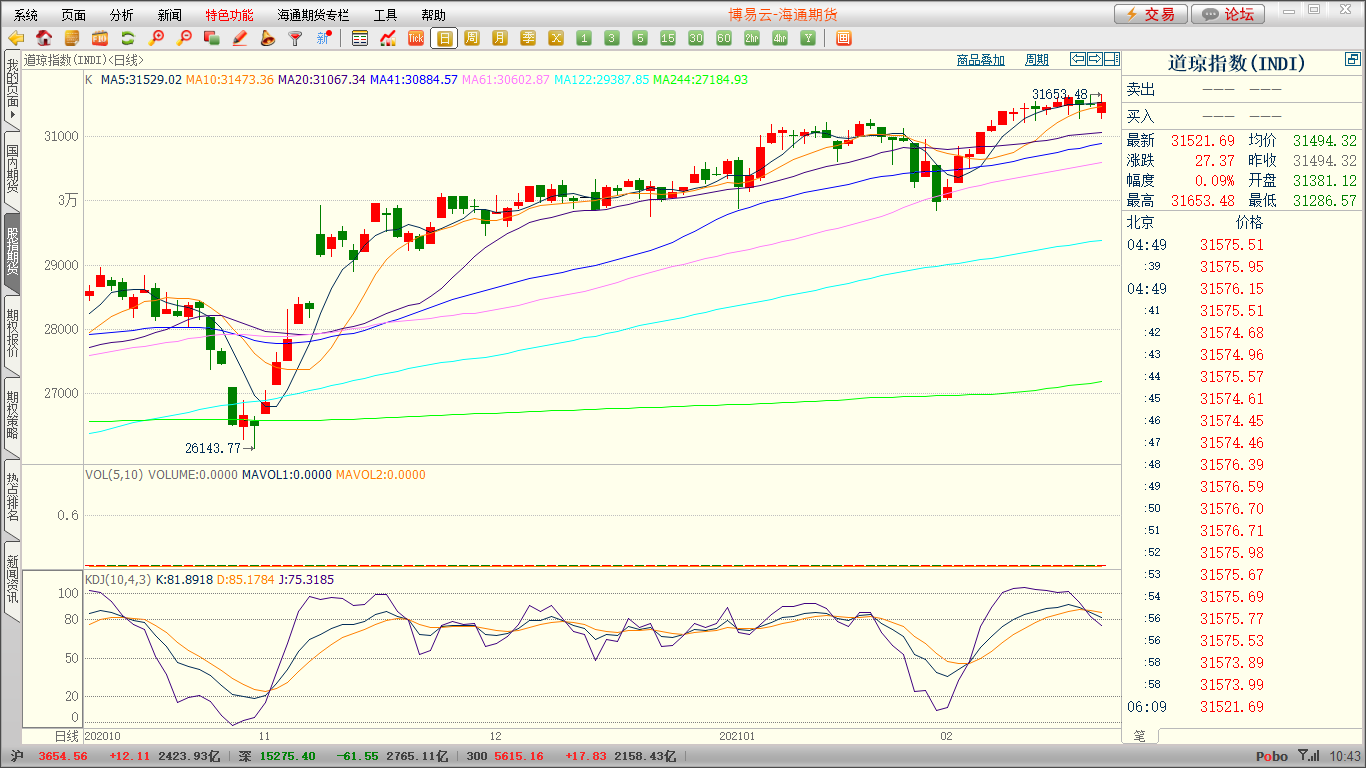Open the 分析 menu
Screen dimensions: 1366x768
[x=122, y=15]
